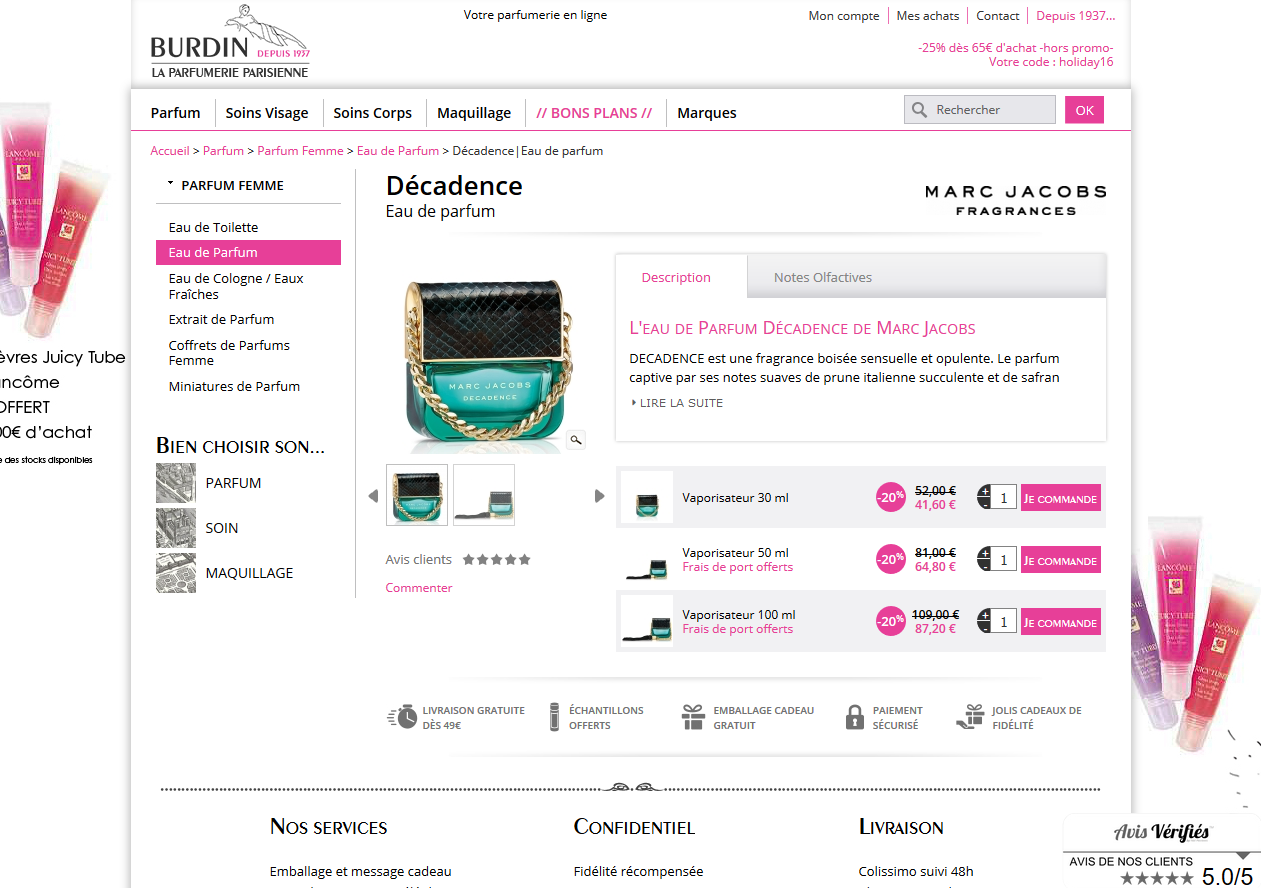Click the loyalty gifts icon
1261x888 pixels.
[x=971, y=717]
